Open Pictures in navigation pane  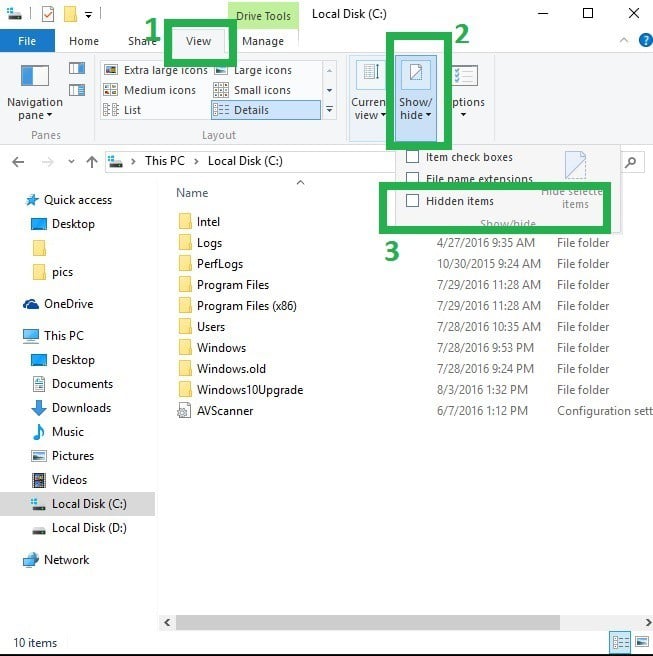(x=73, y=456)
